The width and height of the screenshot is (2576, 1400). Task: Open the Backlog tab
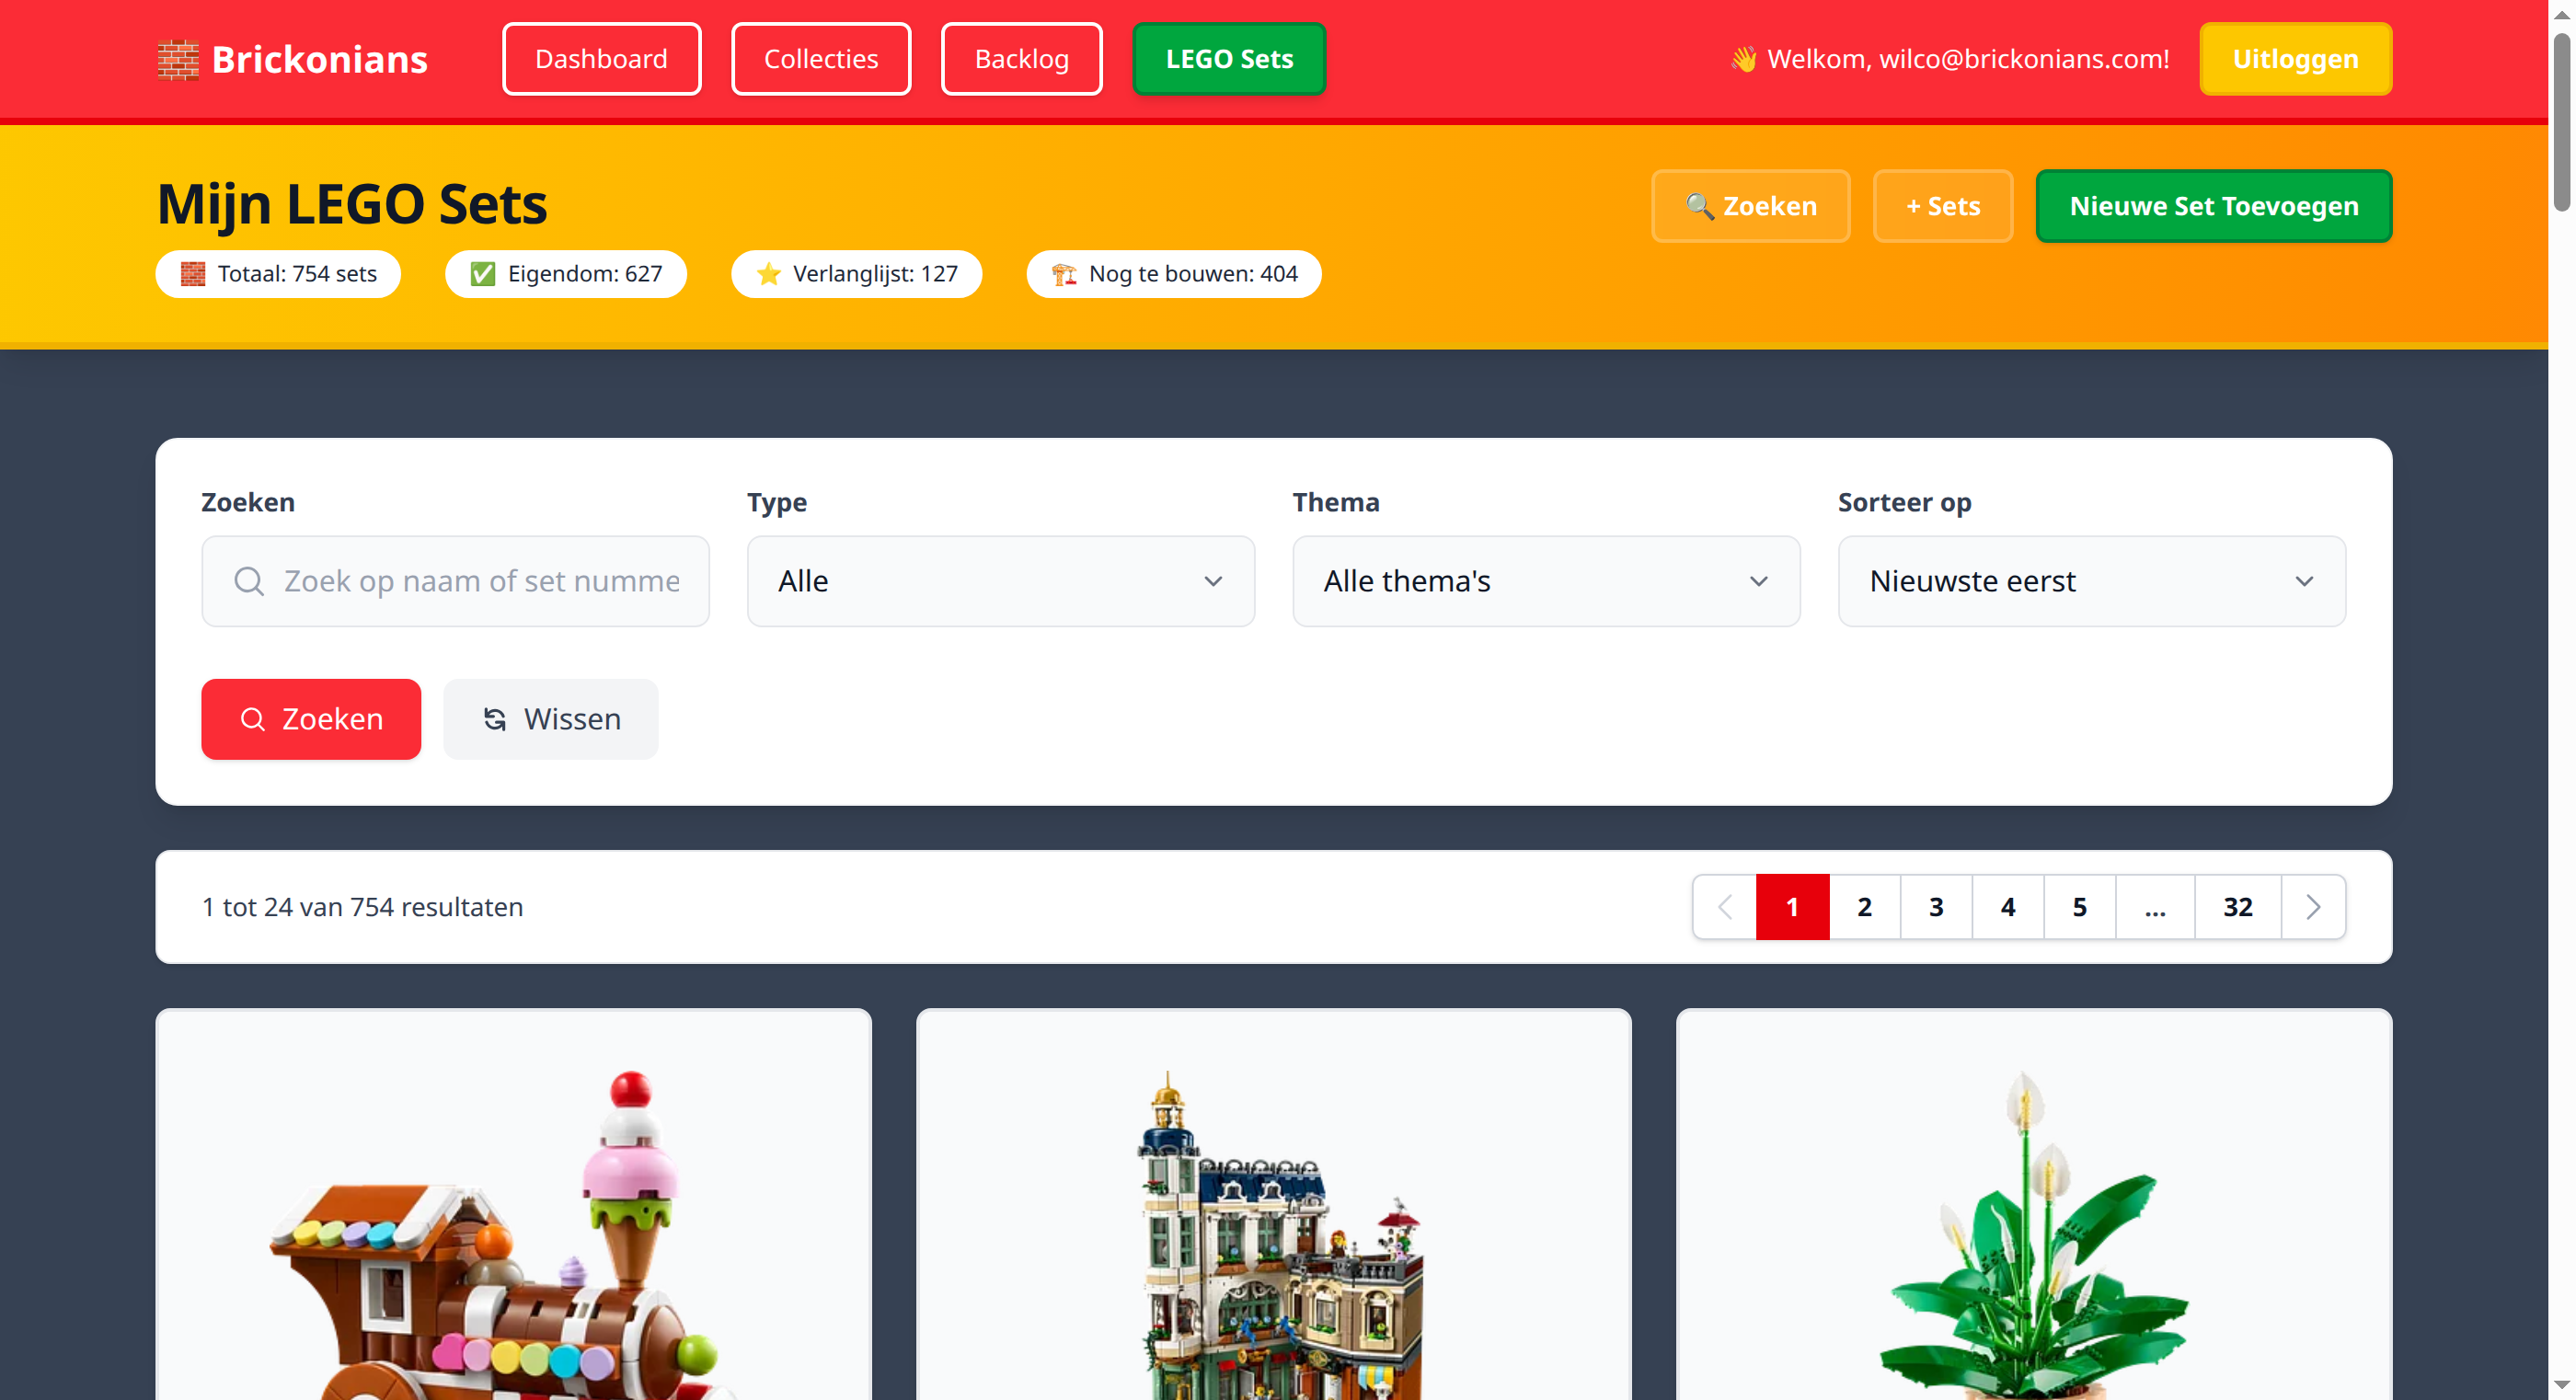click(1021, 59)
